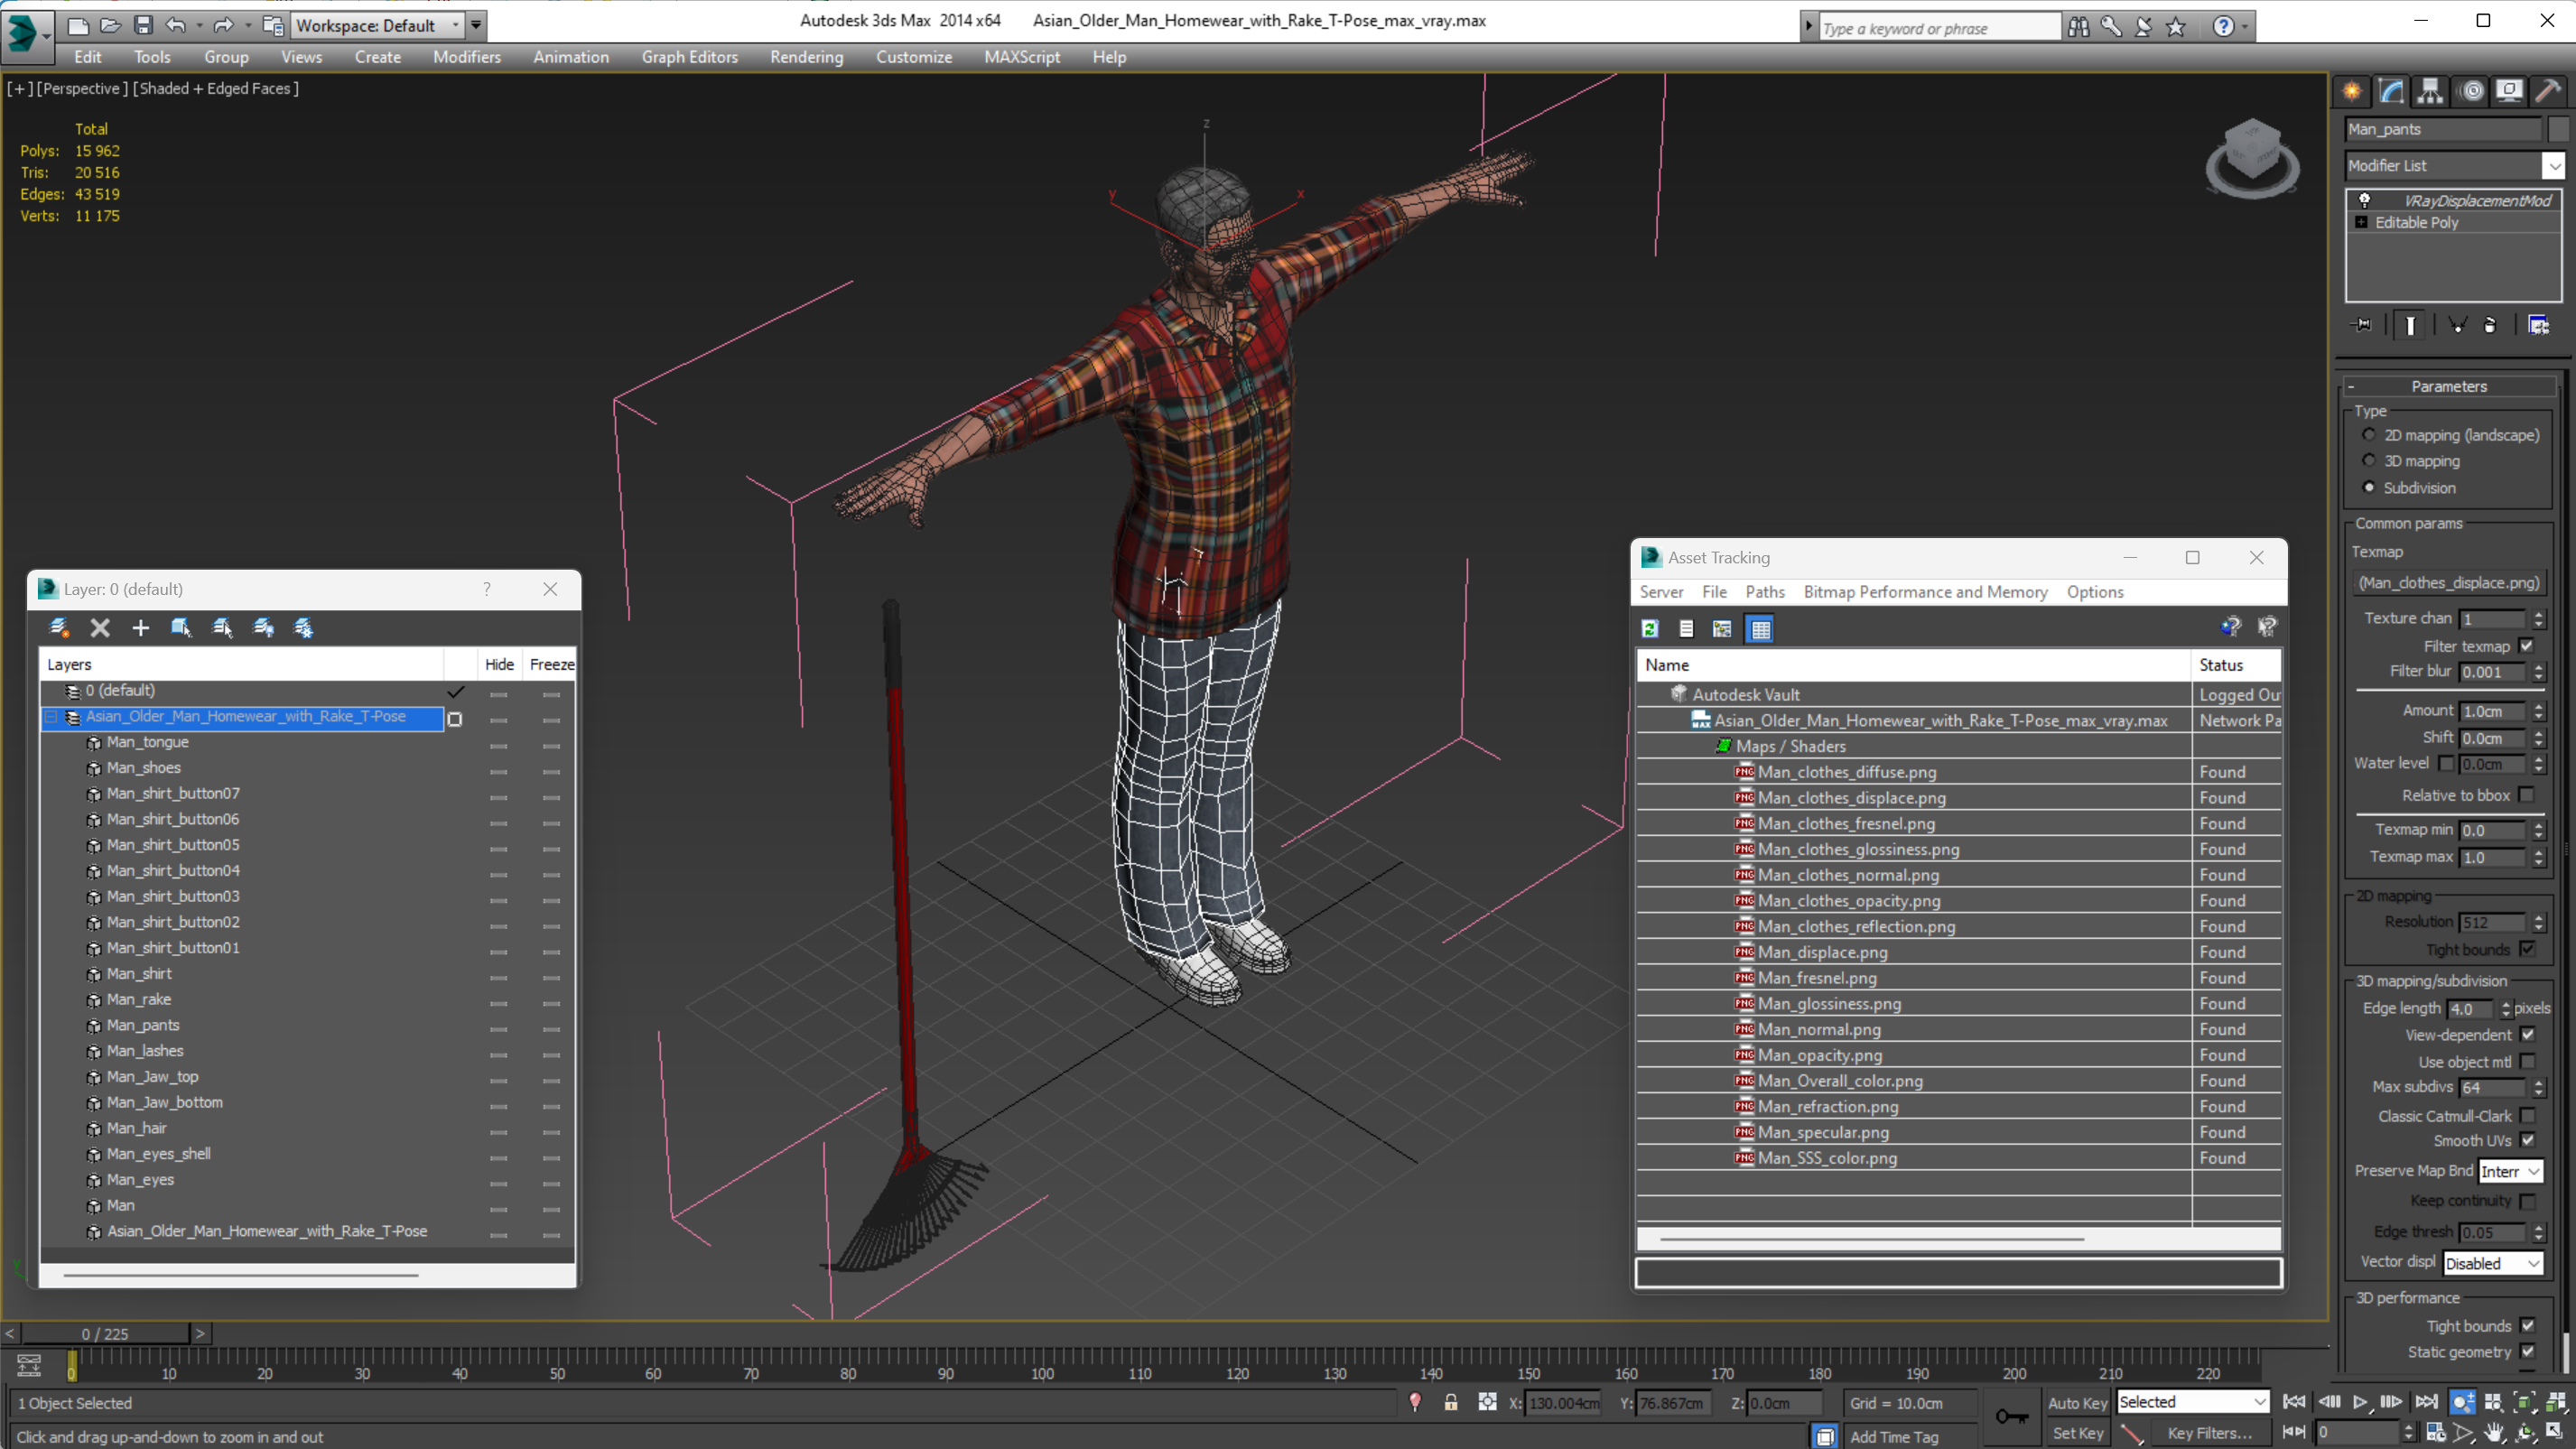Open the Utilities command panel tab
This screenshot has width=2576, height=1449.
(2548, 91)
